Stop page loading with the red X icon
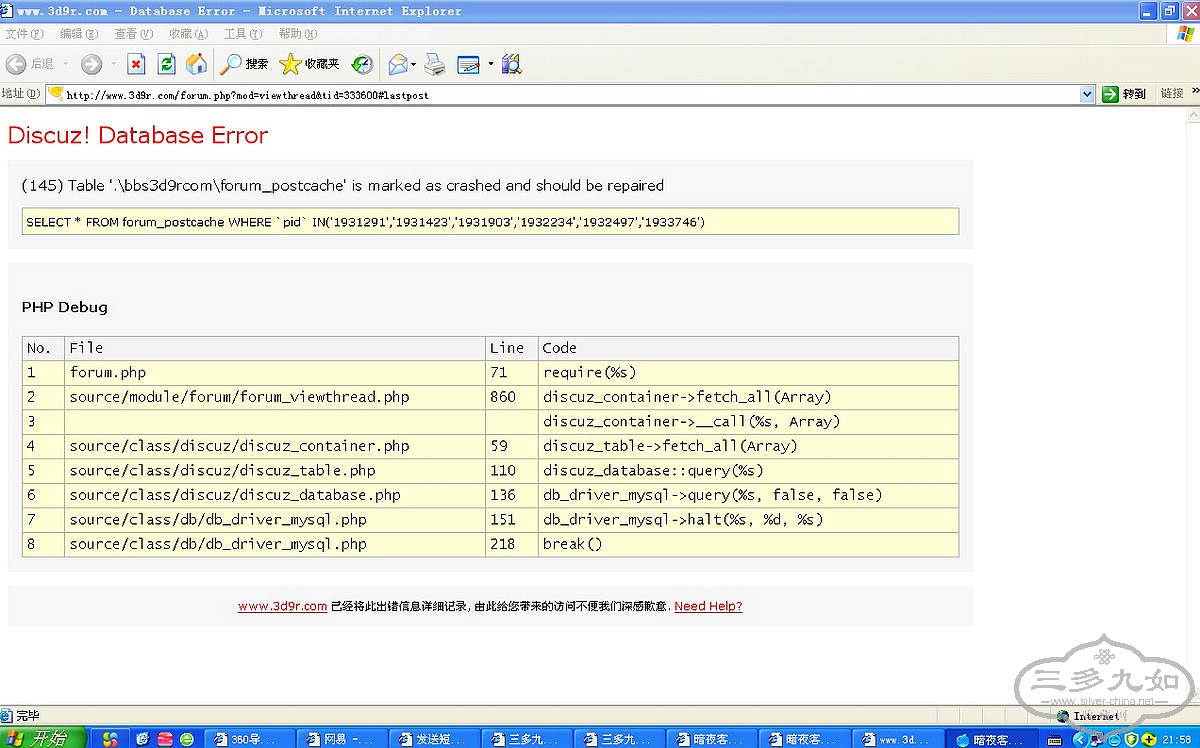This screenshot has width=1200, height=748. coord(136,64)
